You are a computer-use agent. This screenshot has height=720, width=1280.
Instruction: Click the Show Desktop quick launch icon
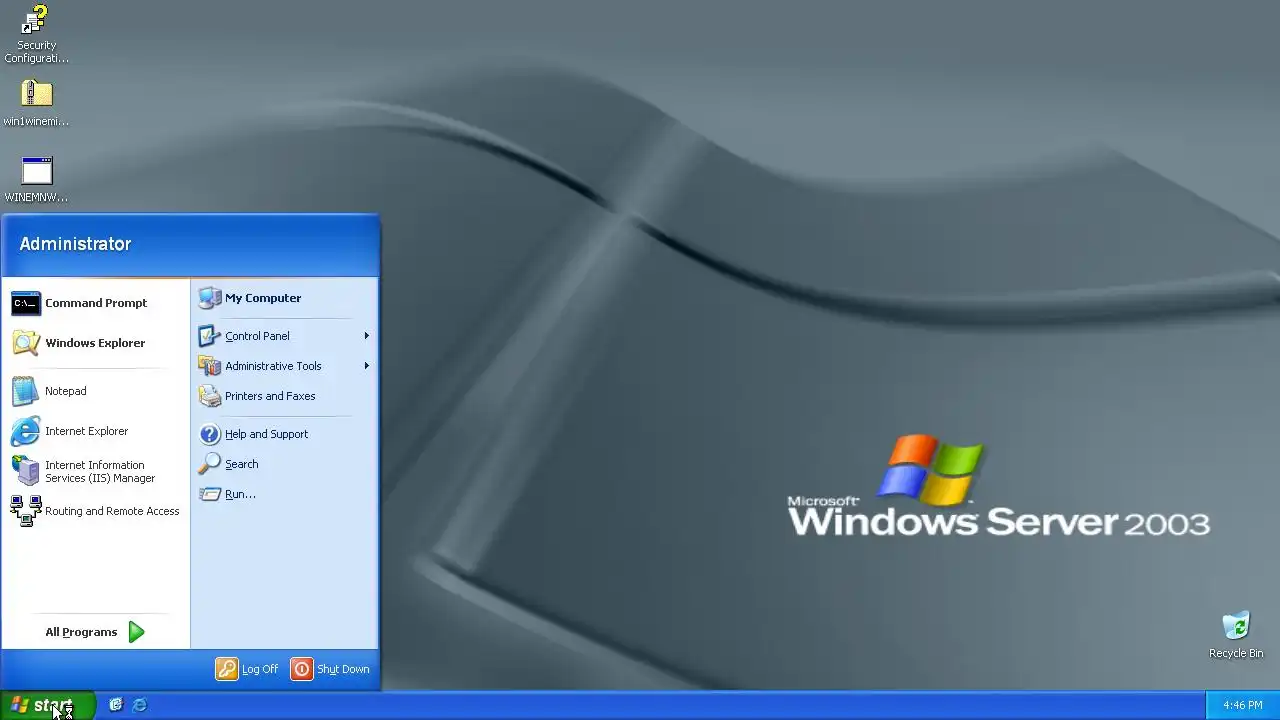point(116,705)
